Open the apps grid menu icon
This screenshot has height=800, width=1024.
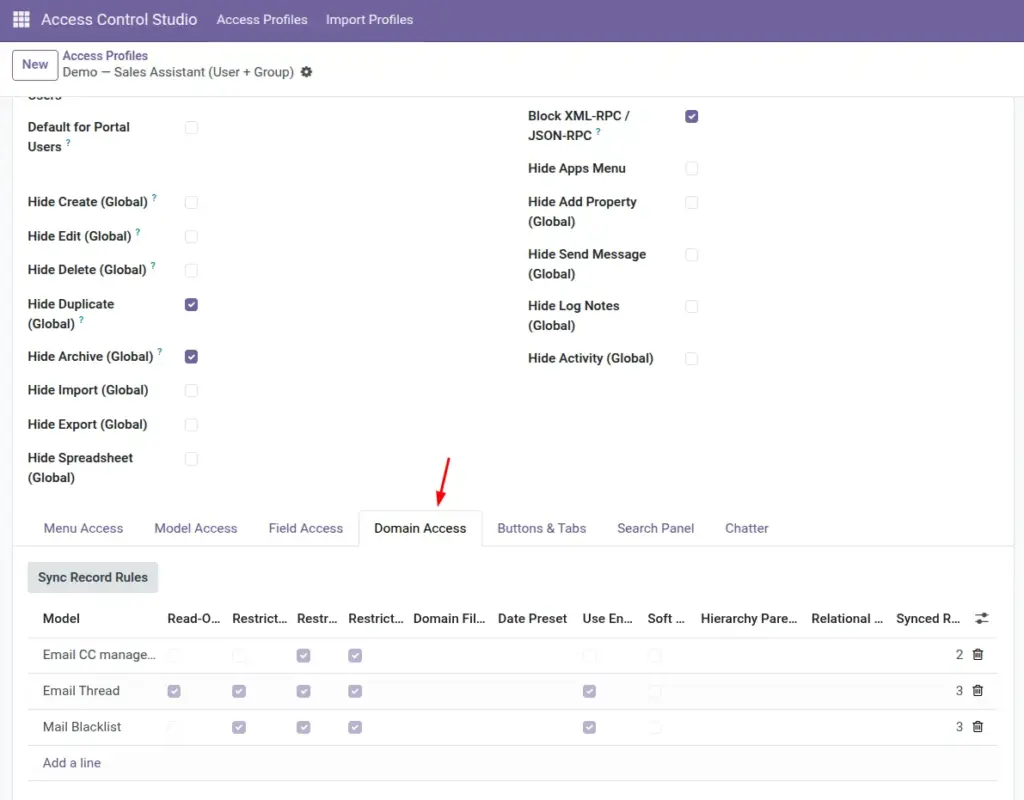tap(21, 20)
